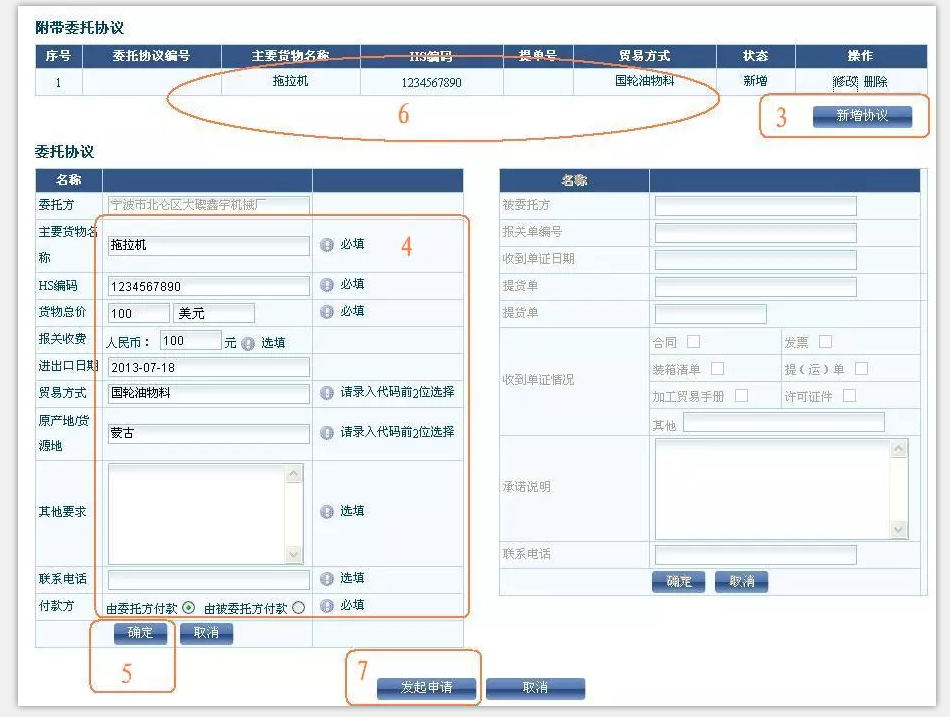Click 确定 button under the 委托协议 form
The height and width of the screenshot is (717, 950).
click(x=141, y=633)
